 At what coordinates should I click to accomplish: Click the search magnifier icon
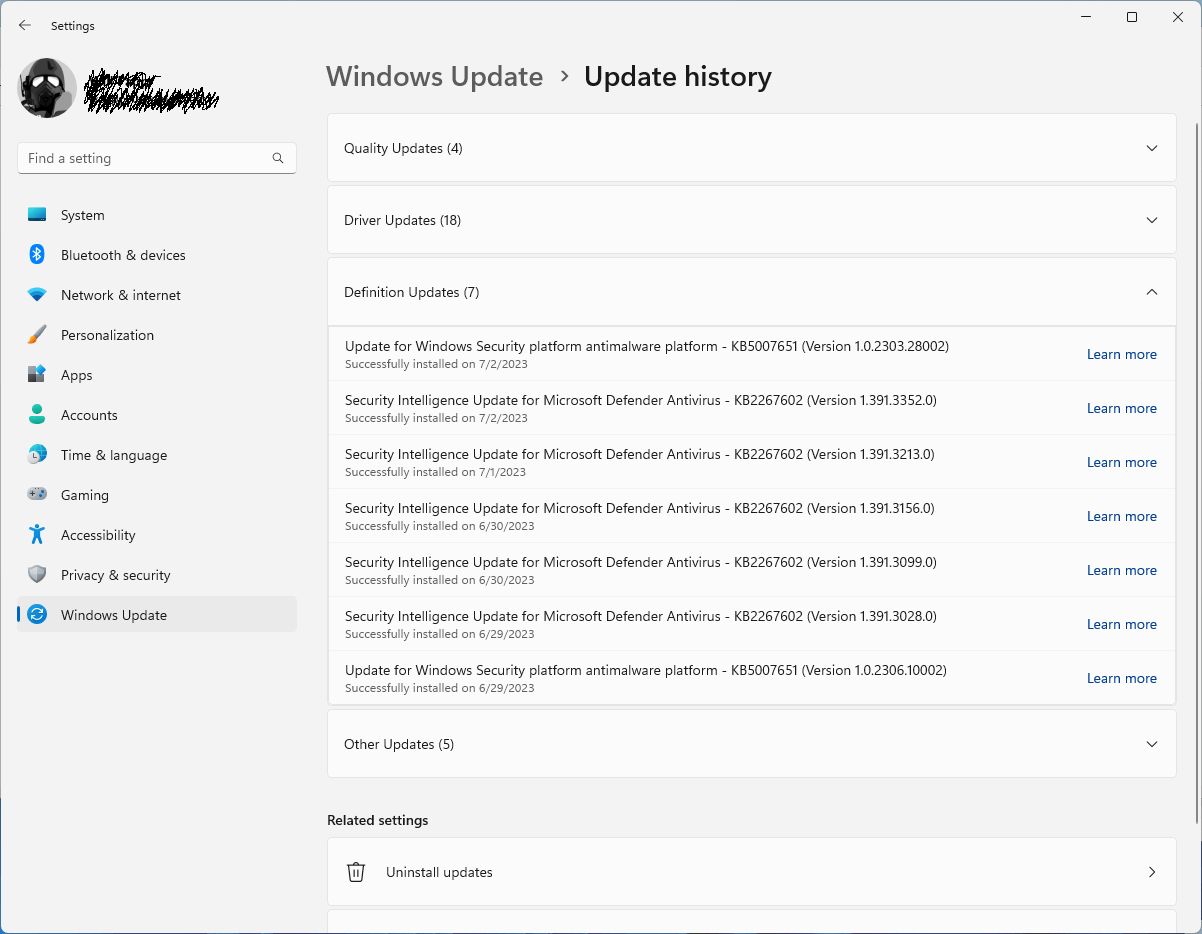(278, 158)
